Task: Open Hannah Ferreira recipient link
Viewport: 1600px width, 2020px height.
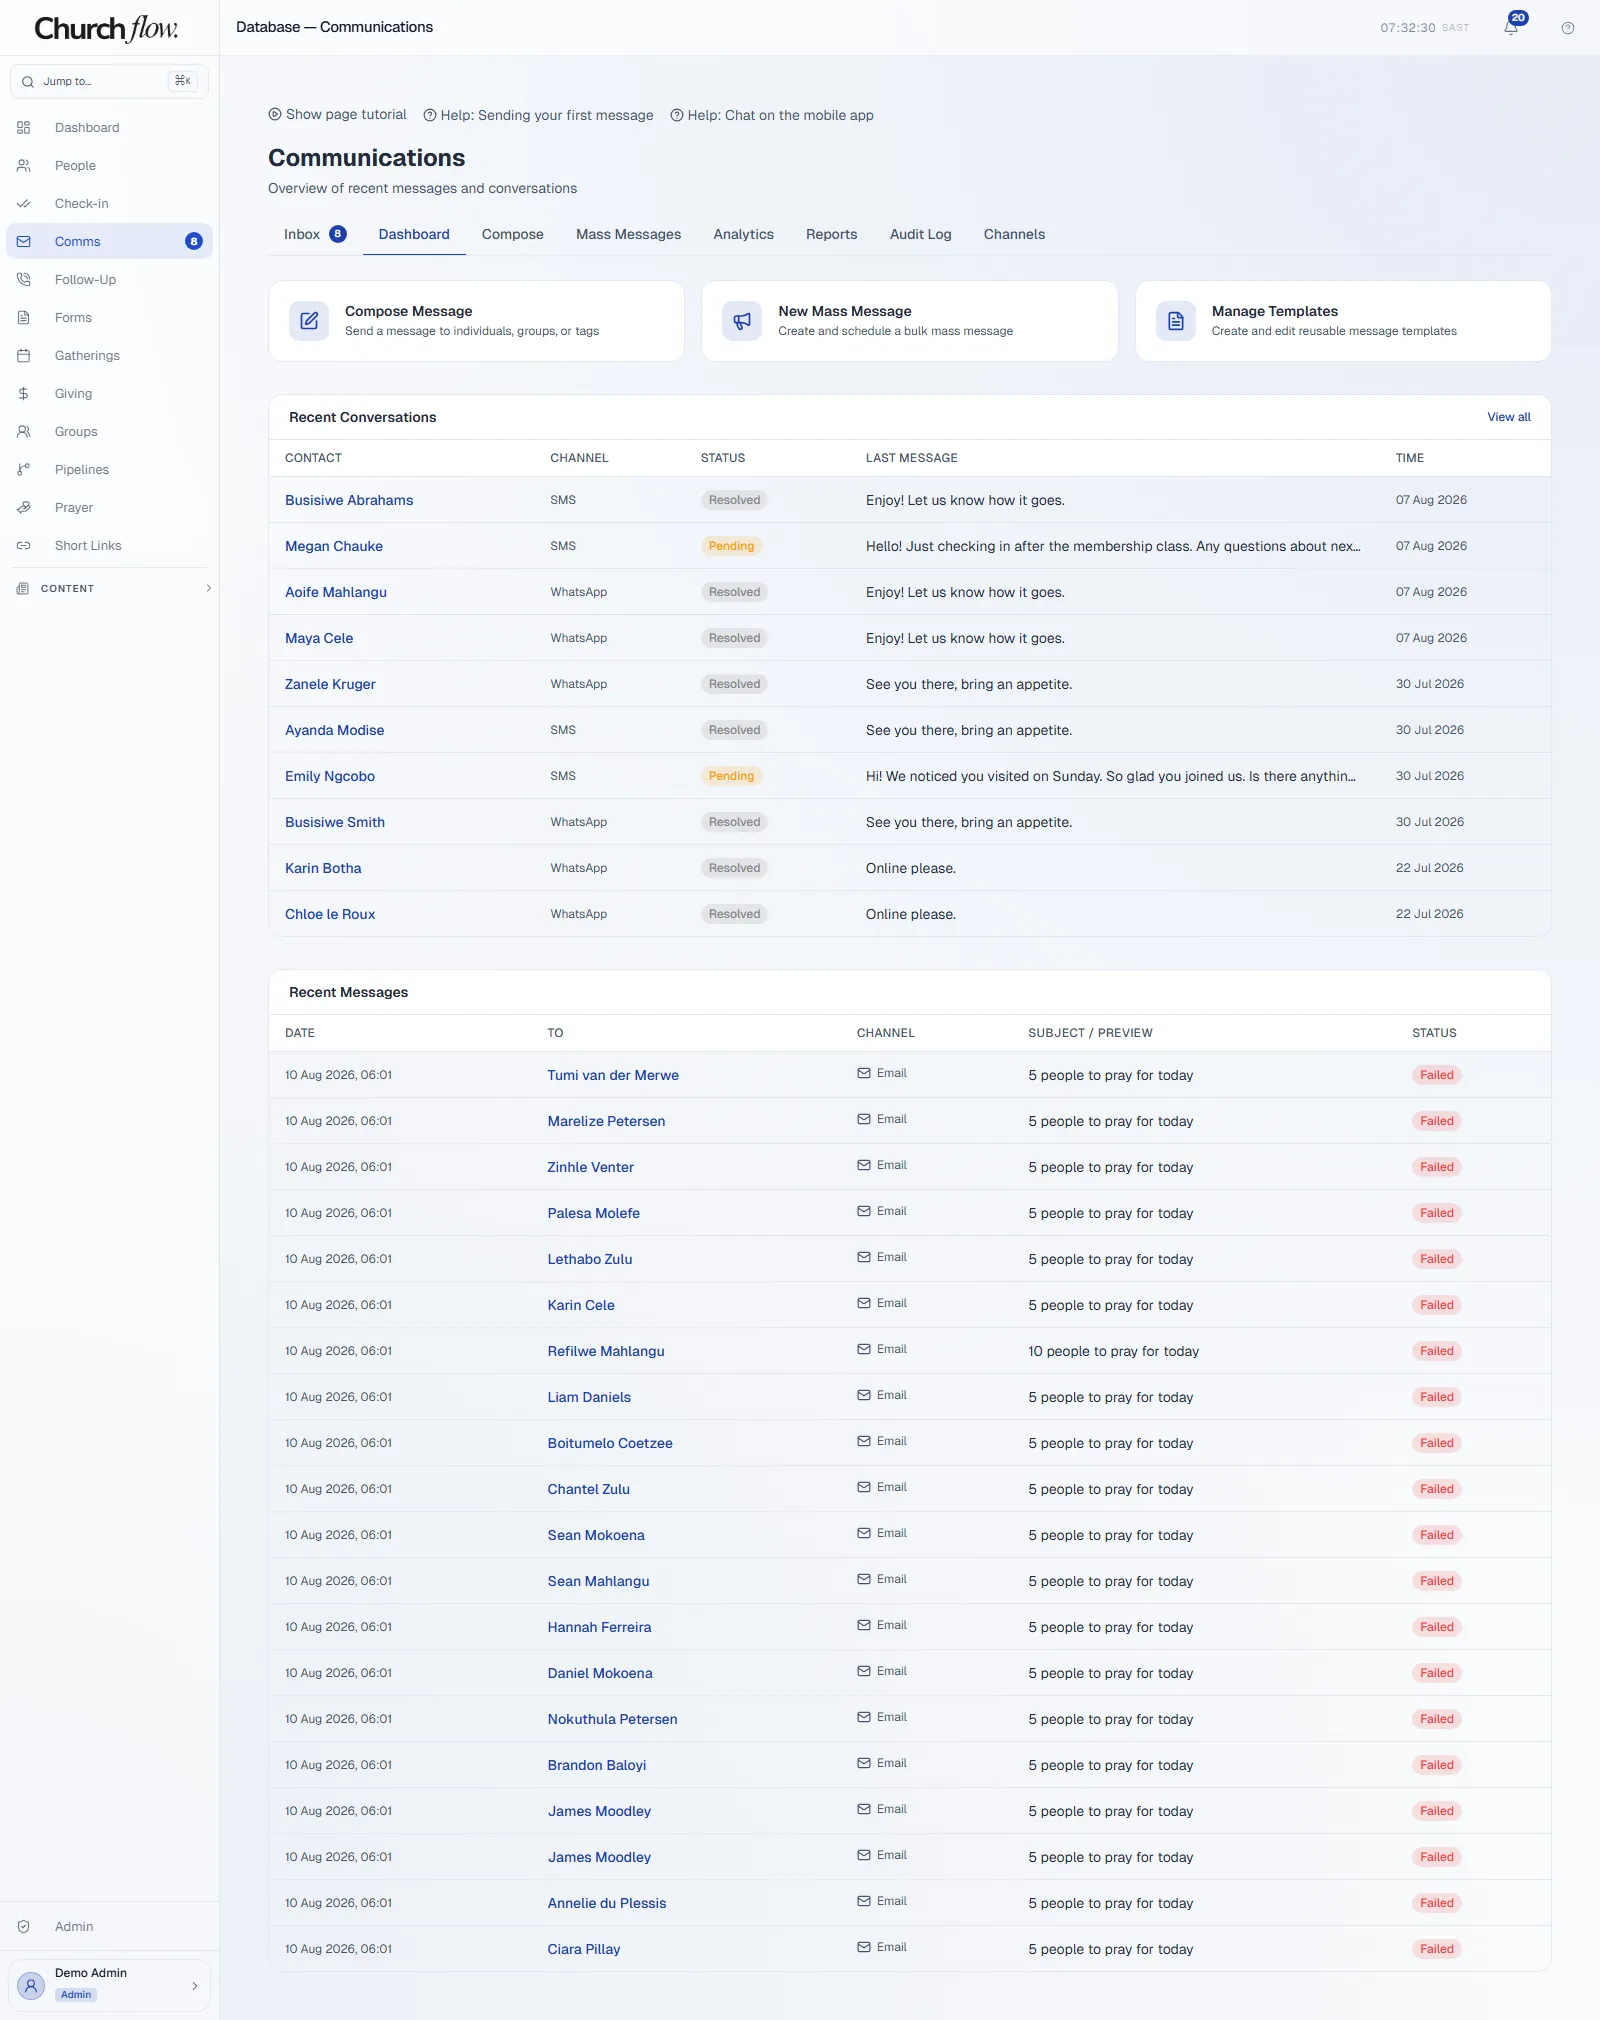Action: (599, 1627)
